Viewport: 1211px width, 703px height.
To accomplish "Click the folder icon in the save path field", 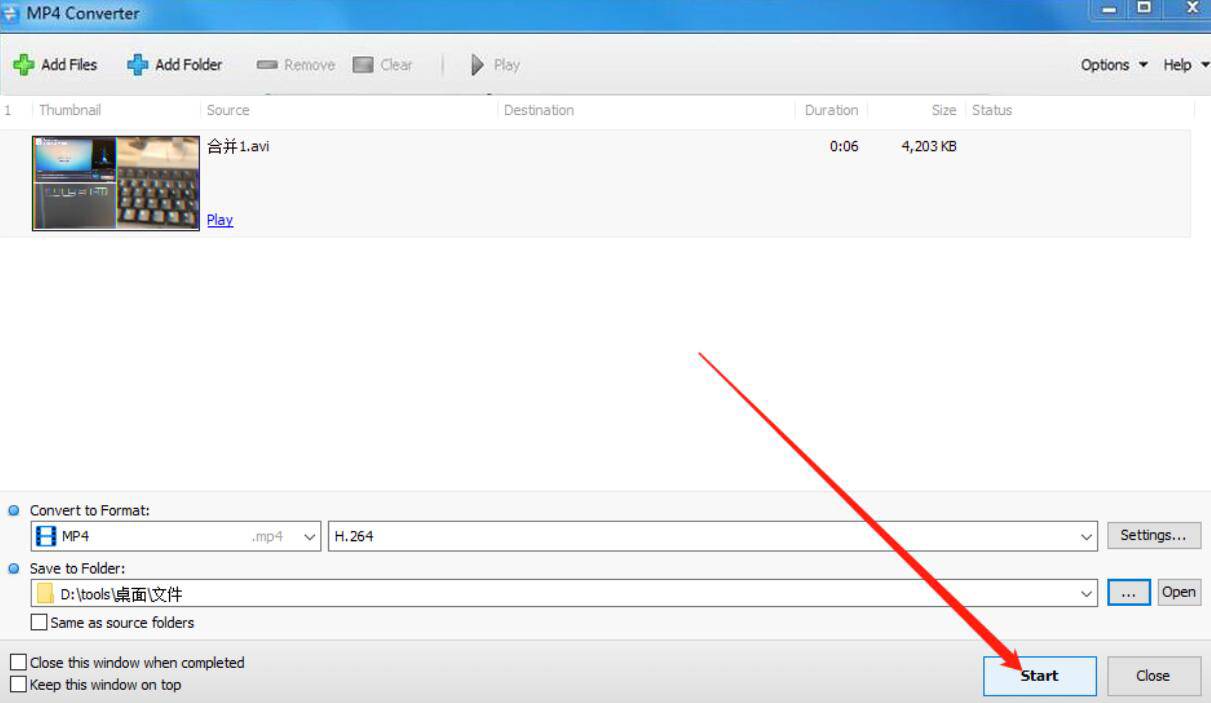I will (x=45, y=594).
